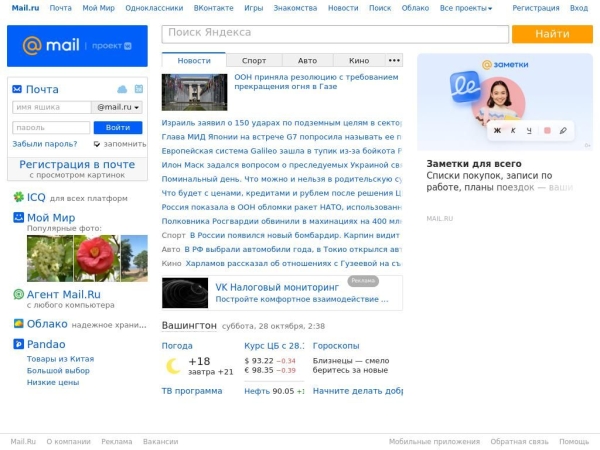Click the orange Найти button
This screenshot has height=450, width=600.
point(552,34)
